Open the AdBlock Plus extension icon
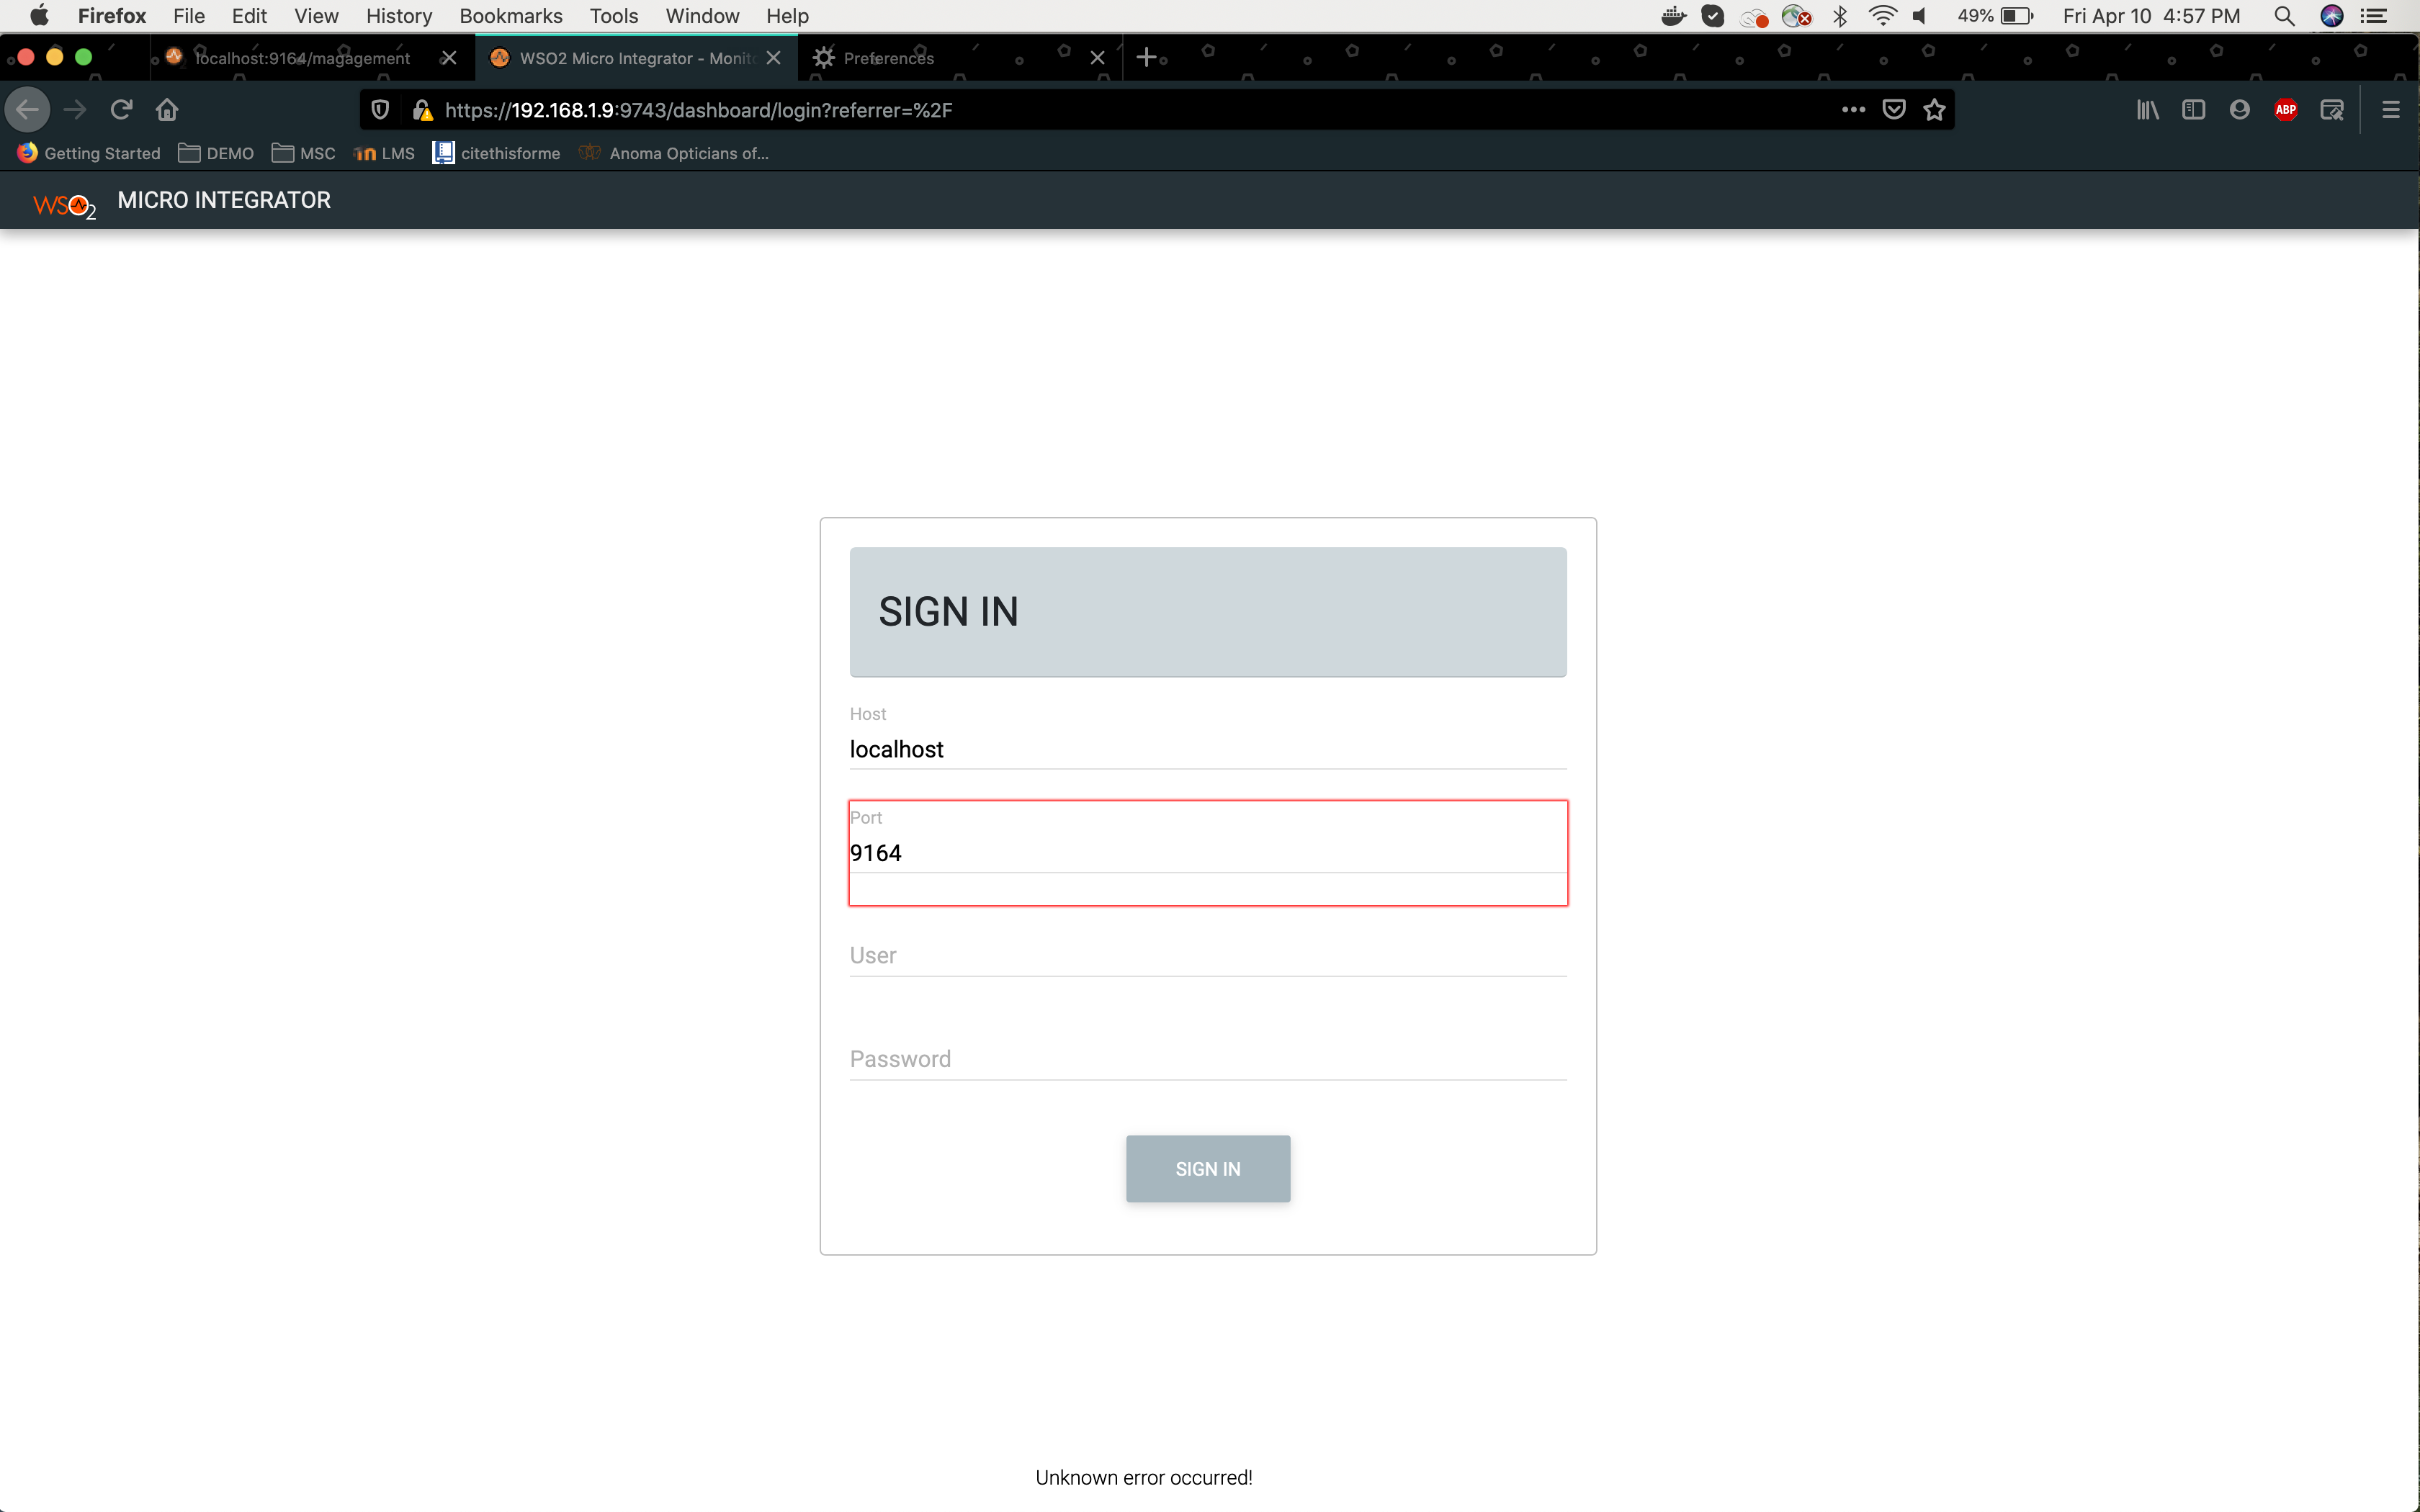This screenshot has width=2420, height=1512. 2287,109
